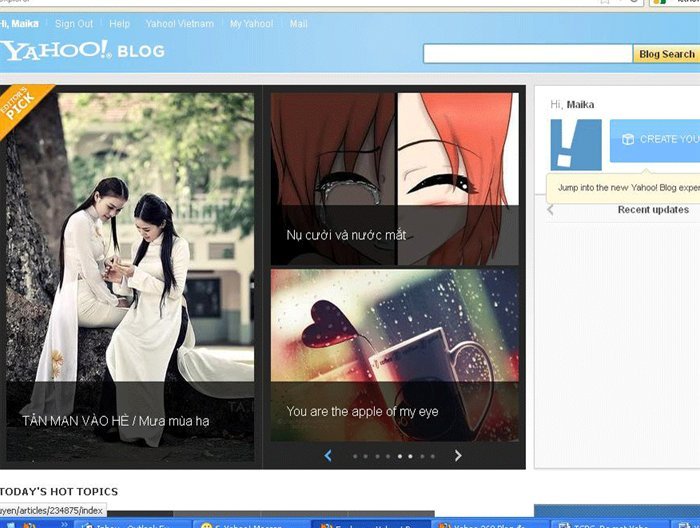Advance carousel with the white next arrow

(458, 456)
